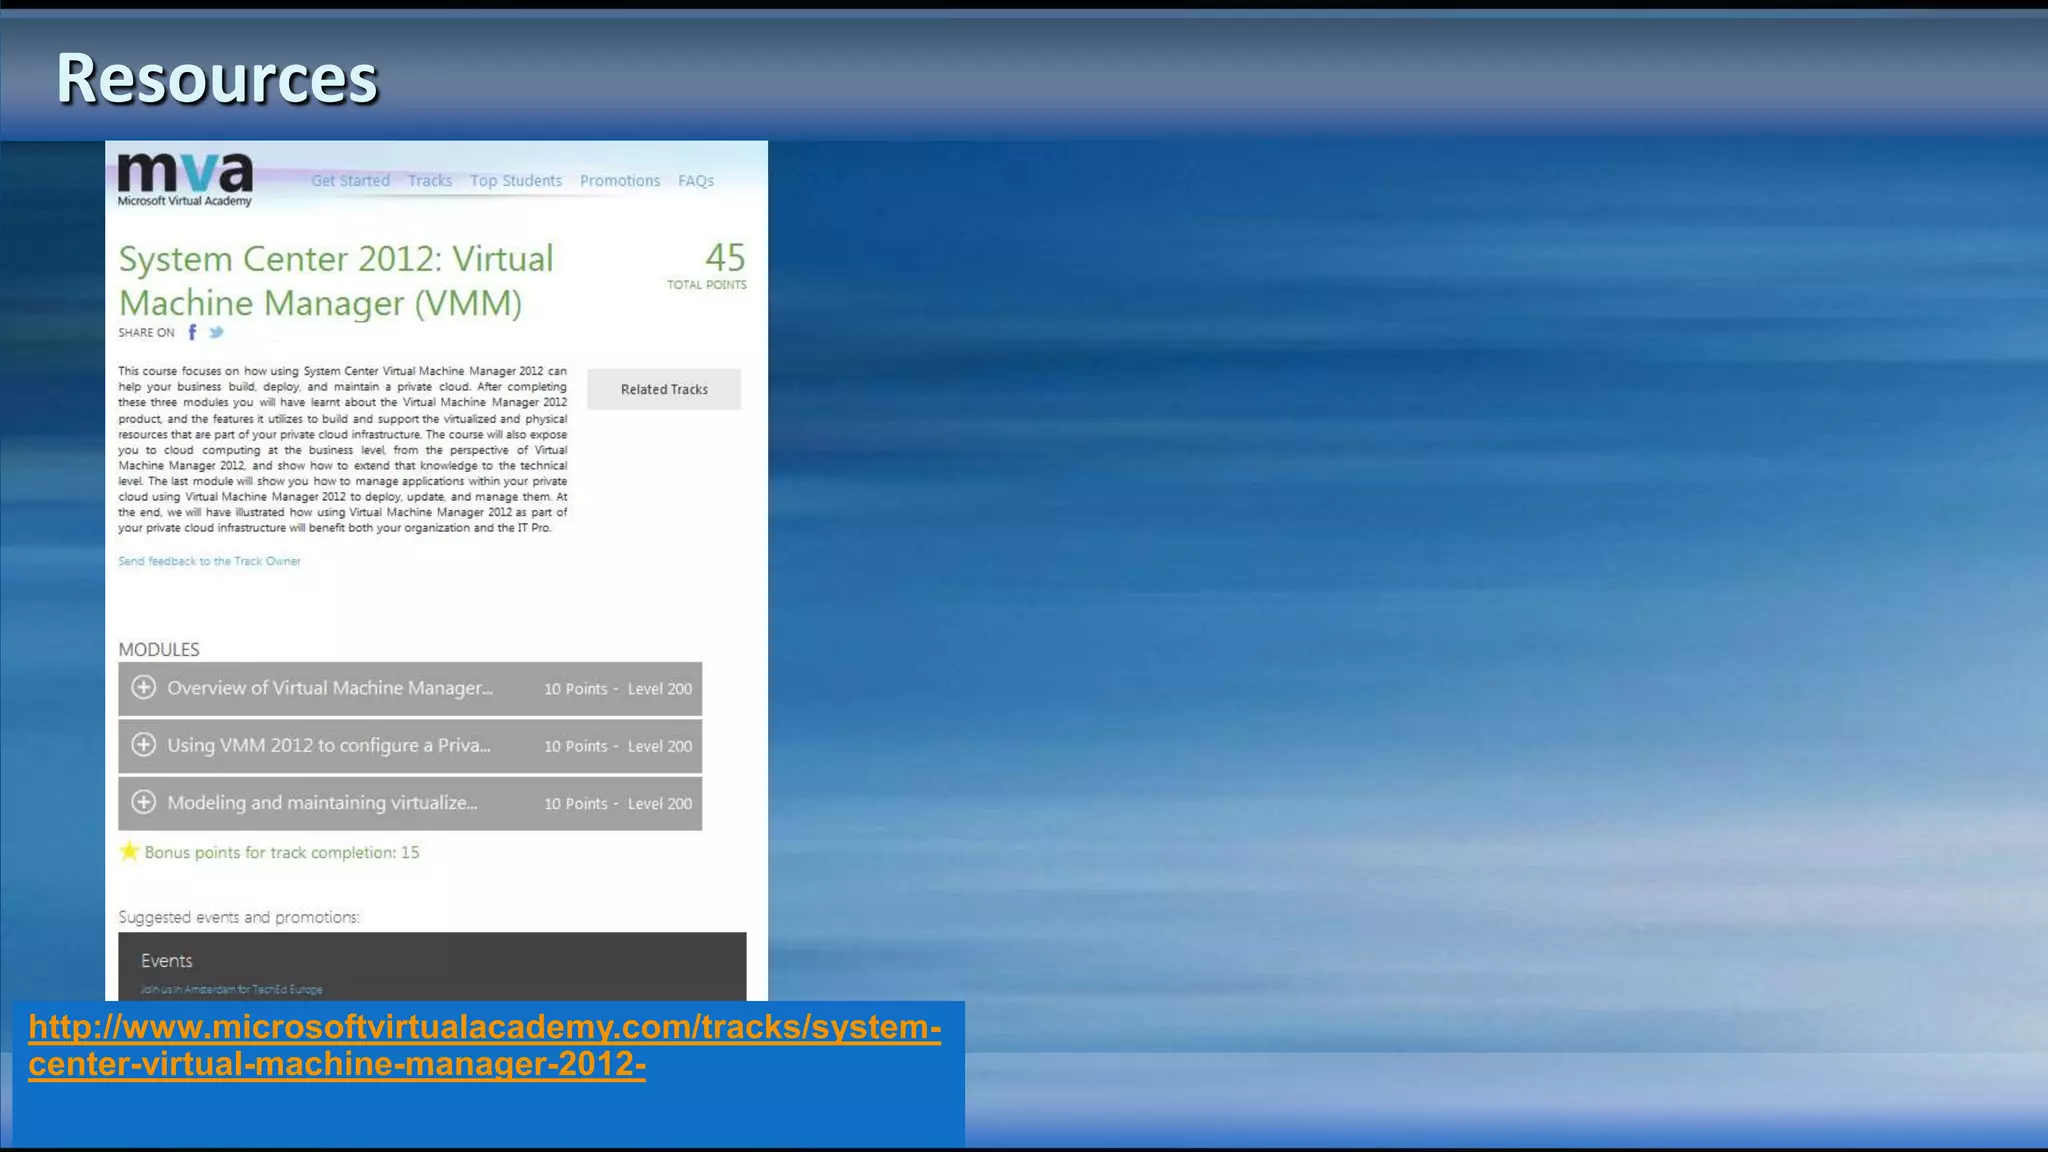
Task: Click the MVA Microsoft Virtual Academy logo
Action: coord(185,179)
